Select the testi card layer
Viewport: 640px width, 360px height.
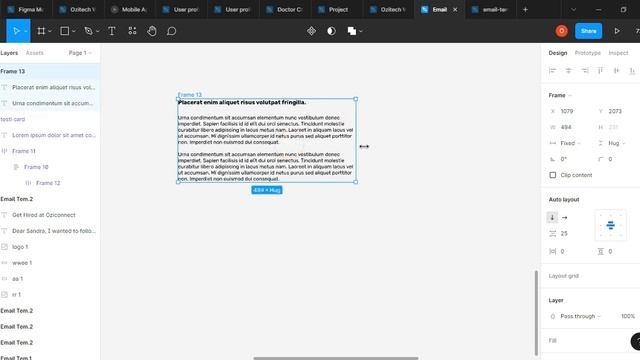coord(50,119)
